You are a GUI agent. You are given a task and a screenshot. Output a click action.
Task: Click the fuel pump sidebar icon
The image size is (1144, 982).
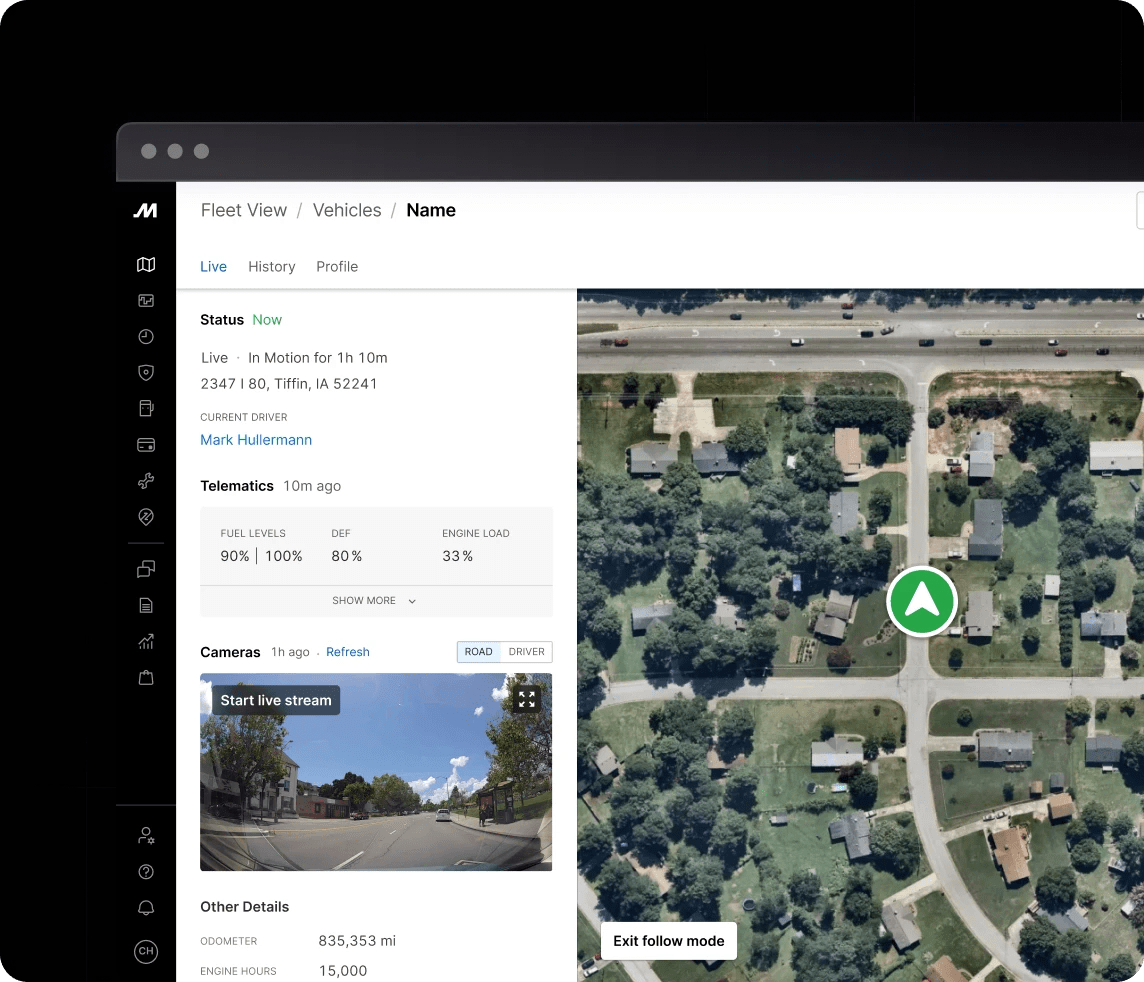[x=146, y=408]
